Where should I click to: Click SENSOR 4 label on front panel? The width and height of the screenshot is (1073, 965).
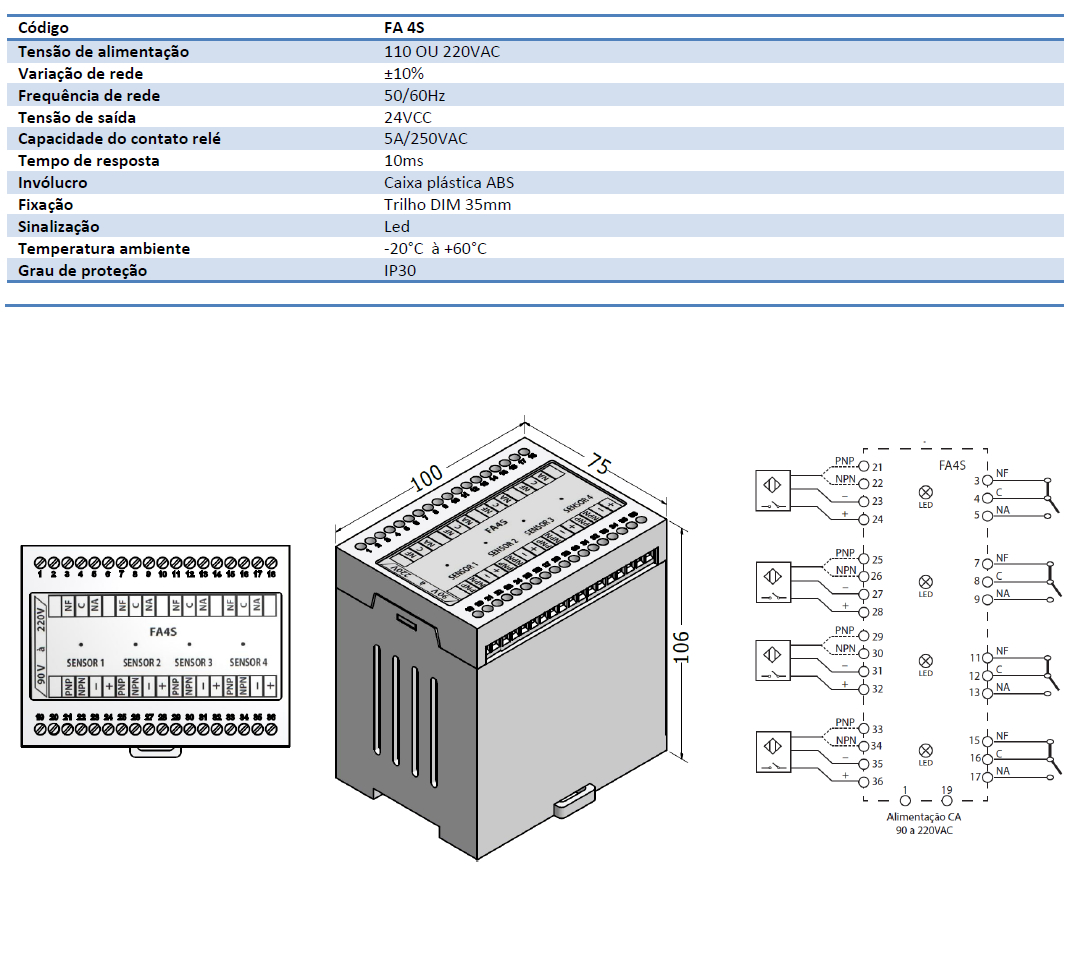click(x=248, y=662)
